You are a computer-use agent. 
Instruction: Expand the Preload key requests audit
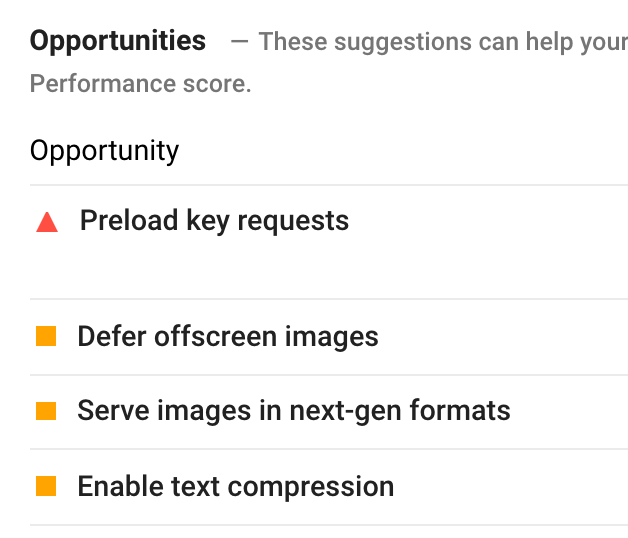click(x=214, y=221)
